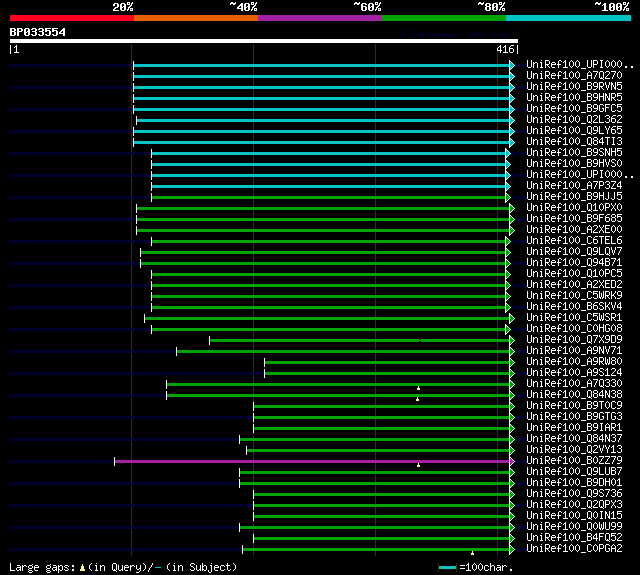Click the white query sequence bar

(x=264, y=41)
